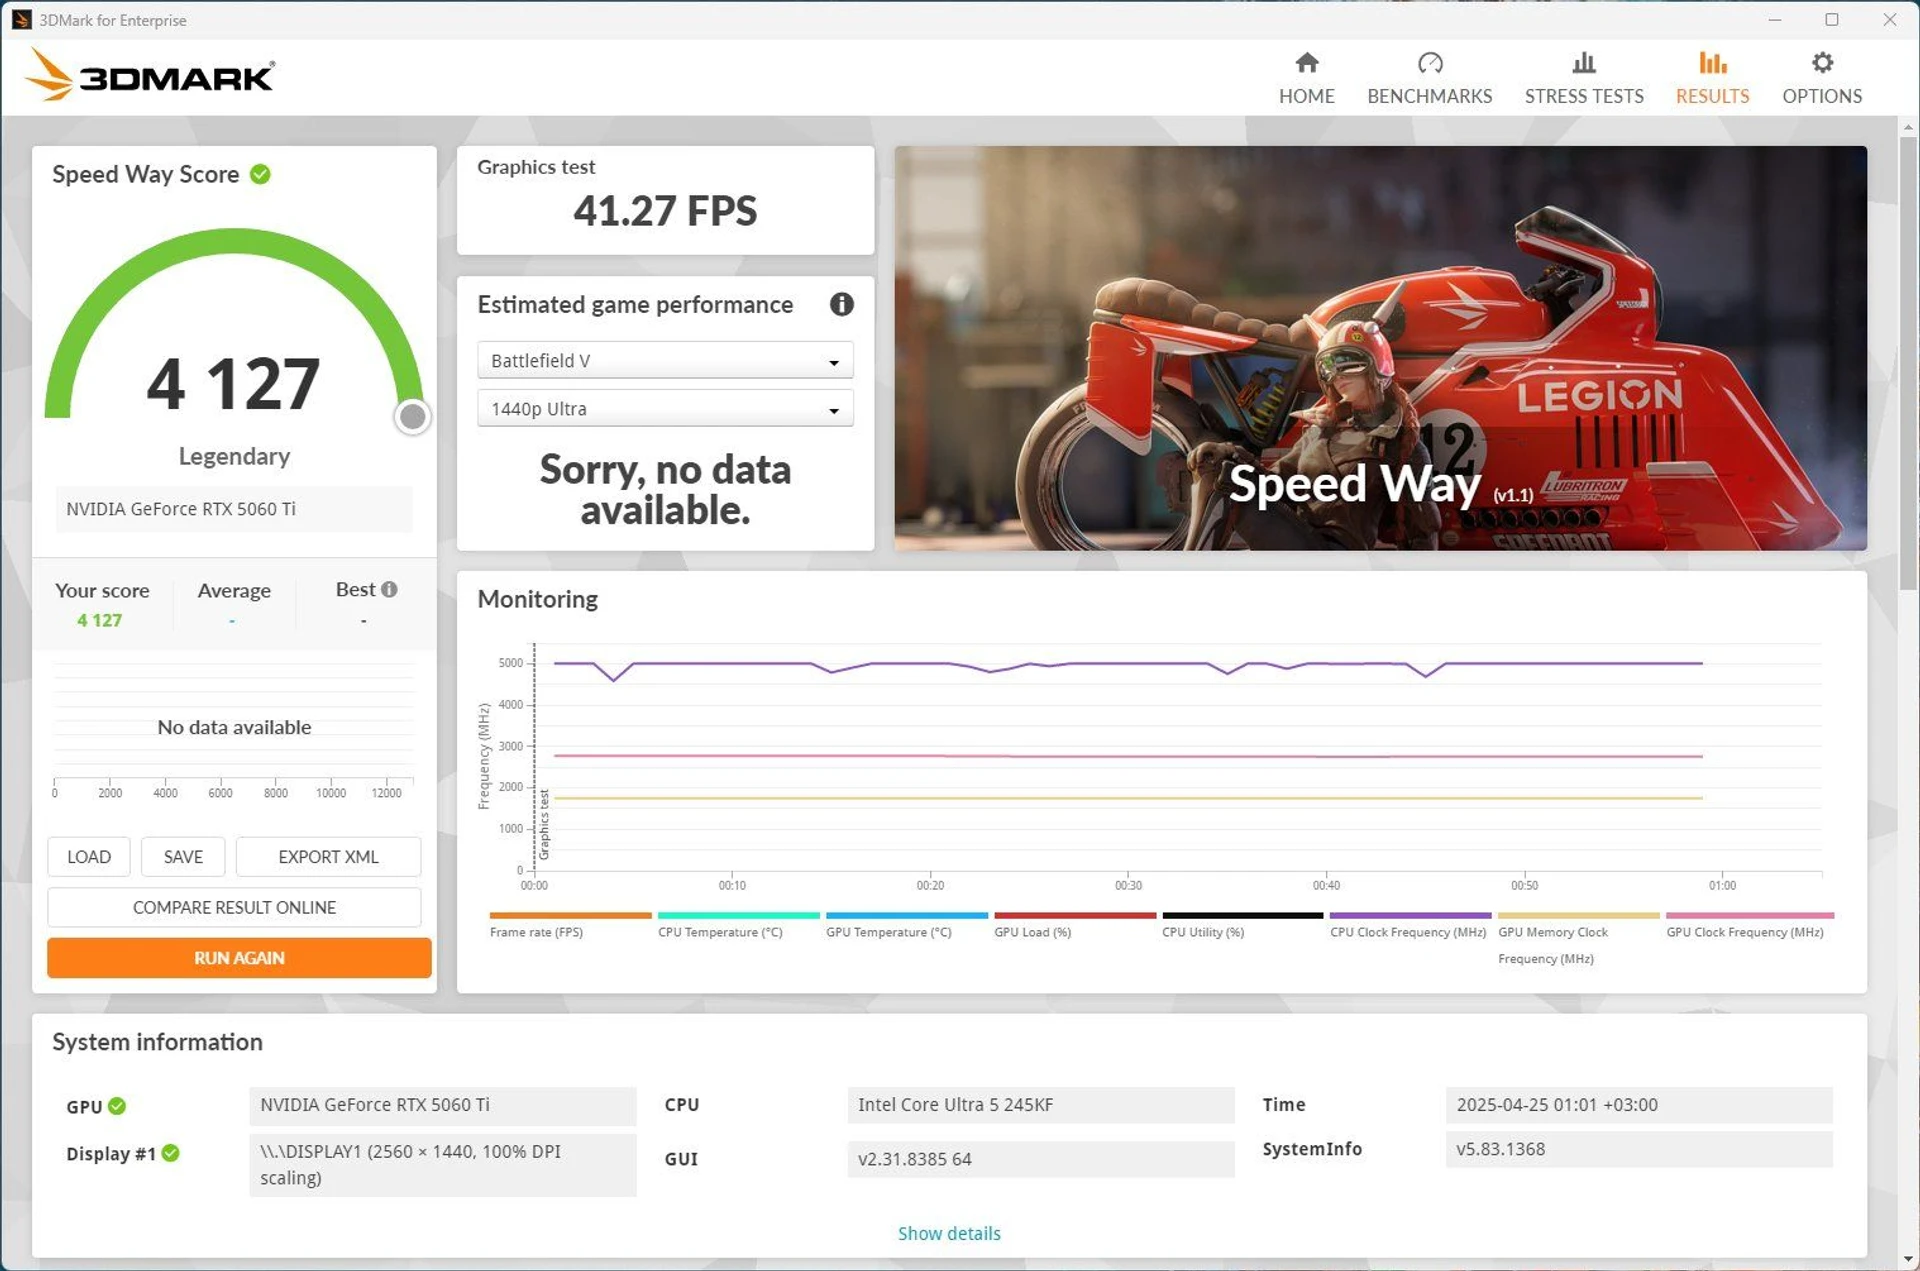Click the 41.27 FPS graphics test value
This screenshot has height=1271, width=1920.
pyautogui.click(x=665, y=211)
